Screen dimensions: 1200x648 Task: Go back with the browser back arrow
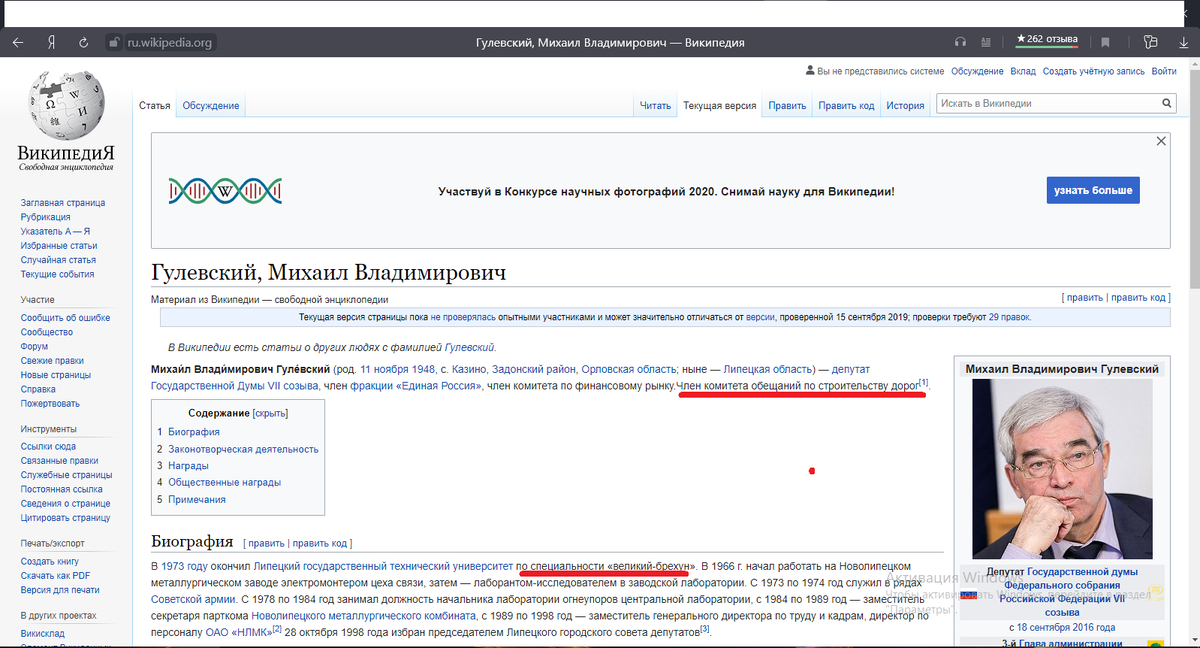(x=18, y=42)
